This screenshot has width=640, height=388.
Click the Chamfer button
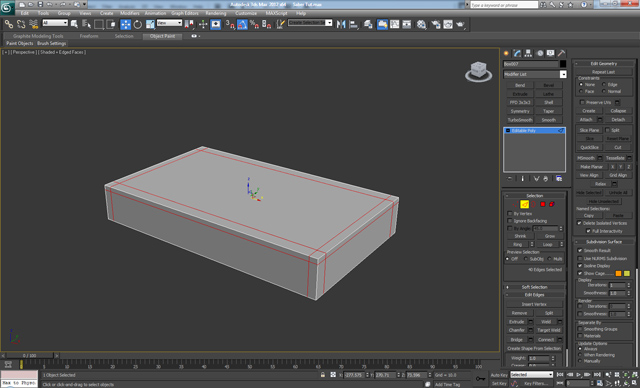[517, 330]
